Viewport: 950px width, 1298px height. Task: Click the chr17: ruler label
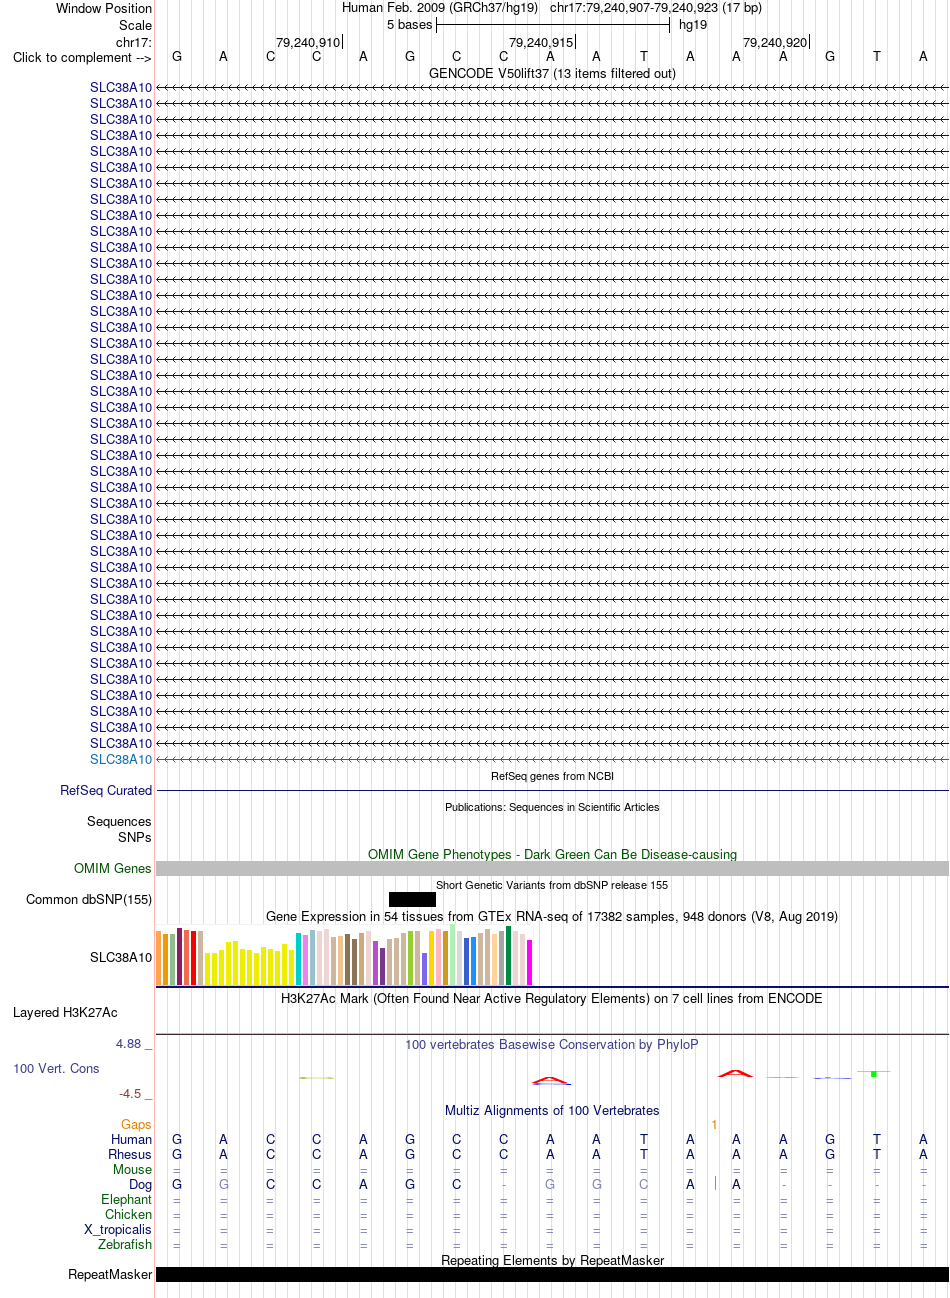pos(134,42)
